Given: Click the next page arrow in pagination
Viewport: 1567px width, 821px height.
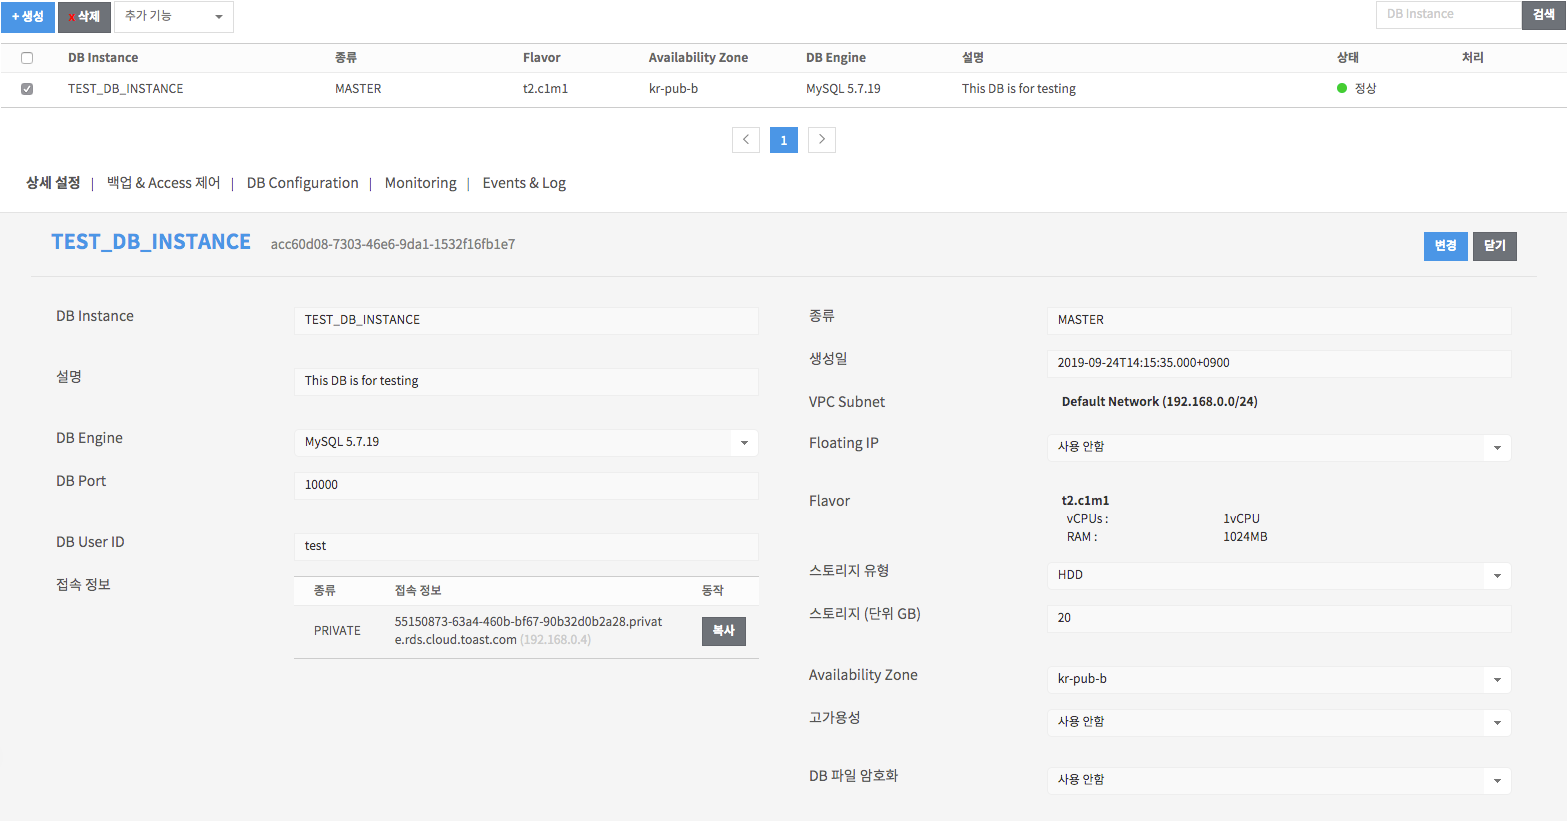Looking at the screenshot, I should (x=822, y=140).
